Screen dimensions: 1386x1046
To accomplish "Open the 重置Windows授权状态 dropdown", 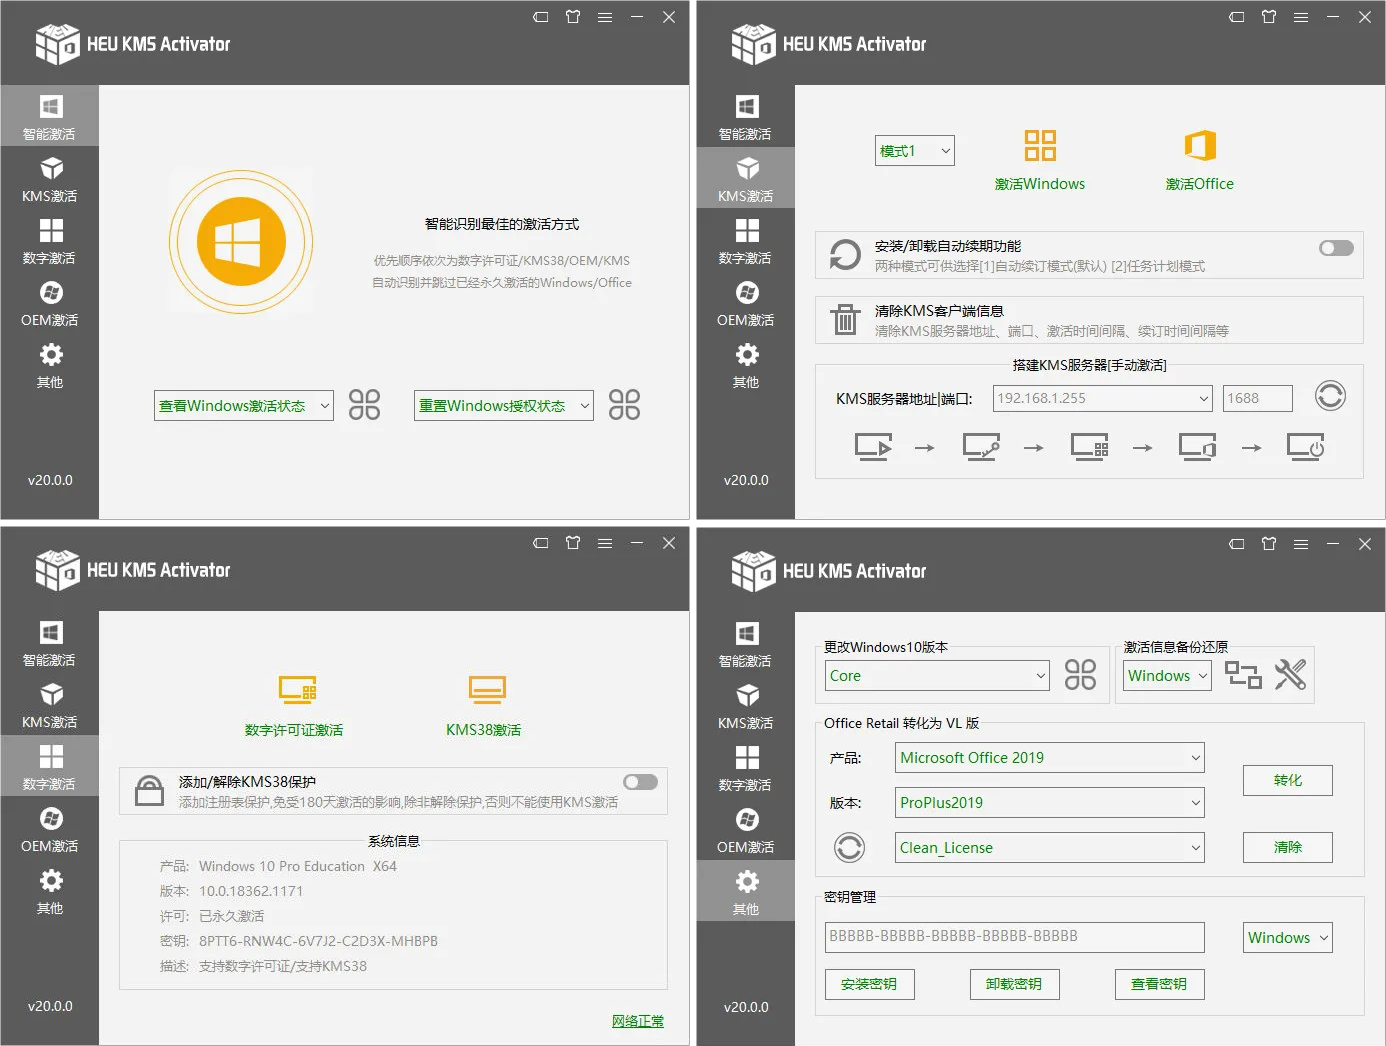I will pyautogui.click(x=504, y=405).
